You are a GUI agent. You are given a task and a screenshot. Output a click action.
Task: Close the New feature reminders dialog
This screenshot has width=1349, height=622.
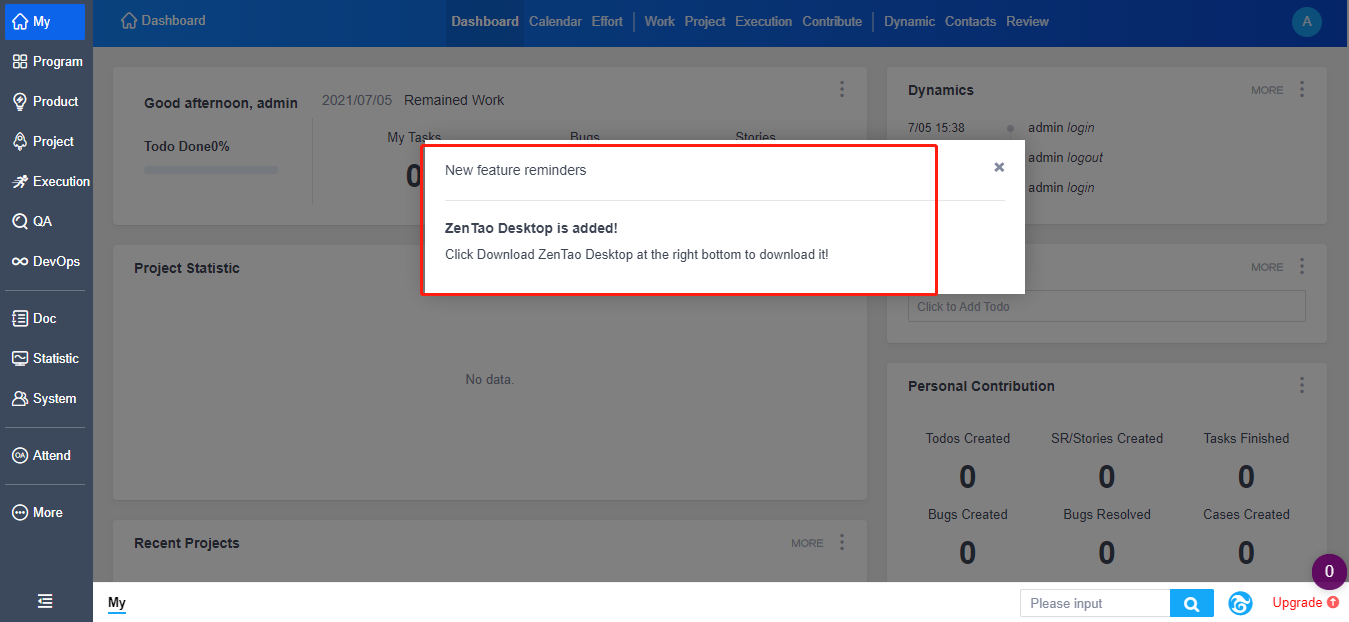[999, 167]
